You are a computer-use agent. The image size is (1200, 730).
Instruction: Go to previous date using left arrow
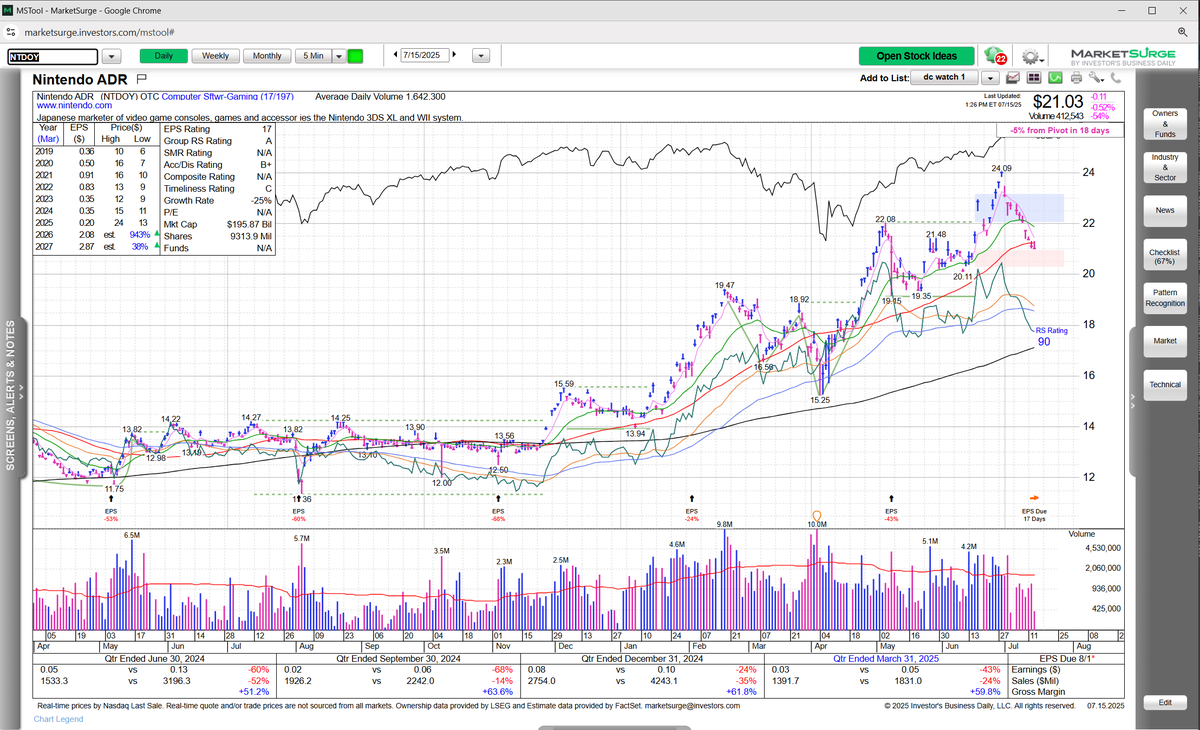[x=395, y=56]
